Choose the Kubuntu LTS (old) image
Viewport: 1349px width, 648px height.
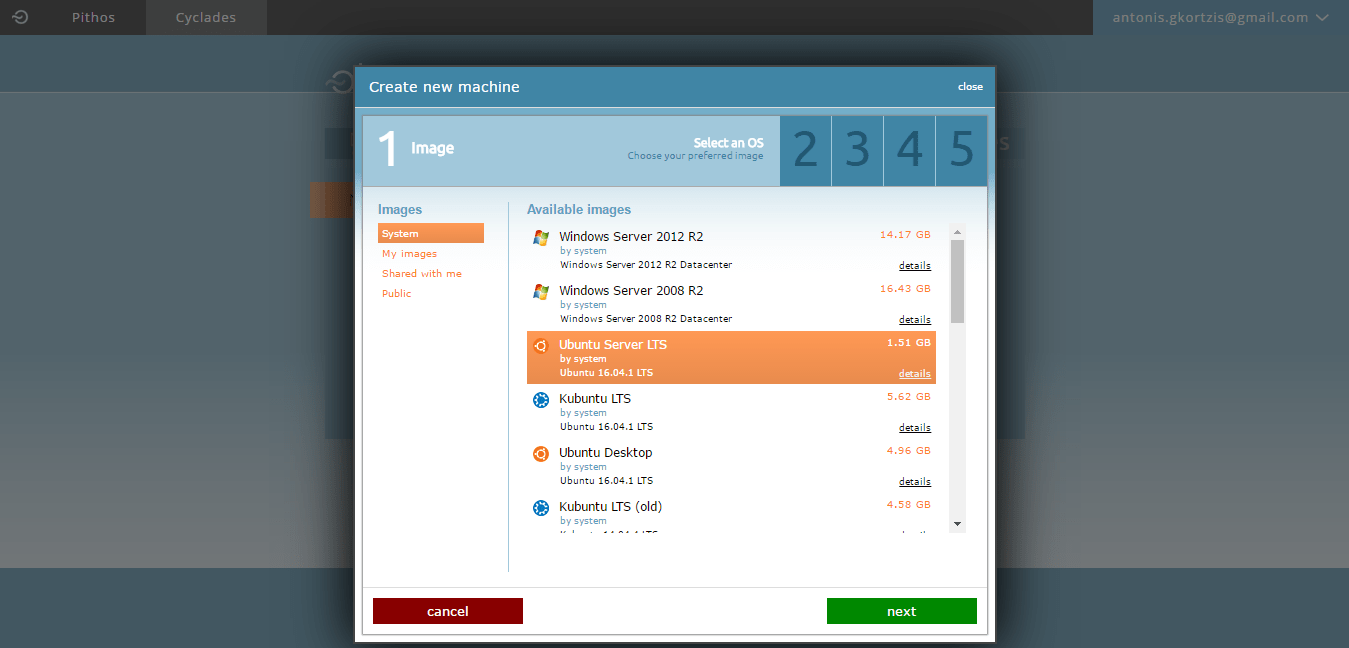[x=731, y=513]
